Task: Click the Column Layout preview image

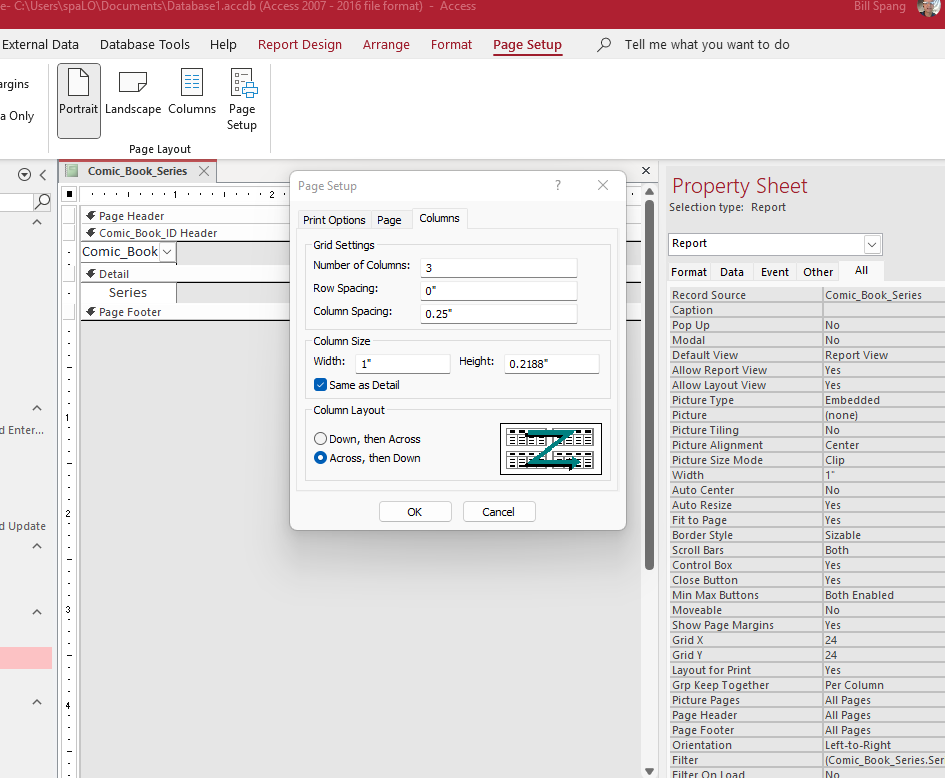Action: tap(551, 449)
